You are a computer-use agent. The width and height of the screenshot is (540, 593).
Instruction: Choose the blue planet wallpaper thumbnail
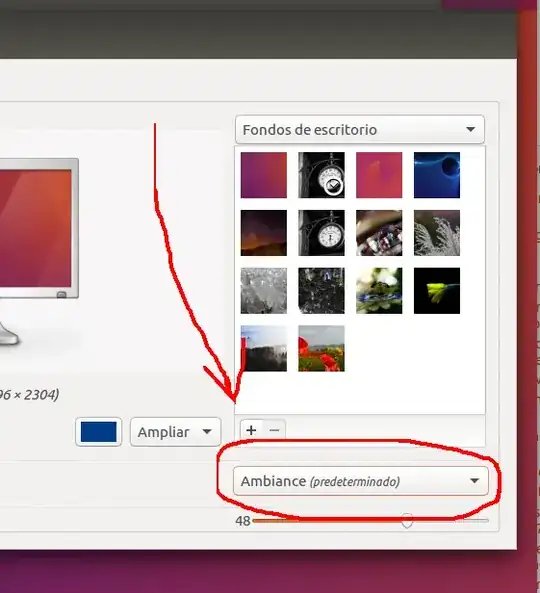pyautogui.click(x=437, y=175)
